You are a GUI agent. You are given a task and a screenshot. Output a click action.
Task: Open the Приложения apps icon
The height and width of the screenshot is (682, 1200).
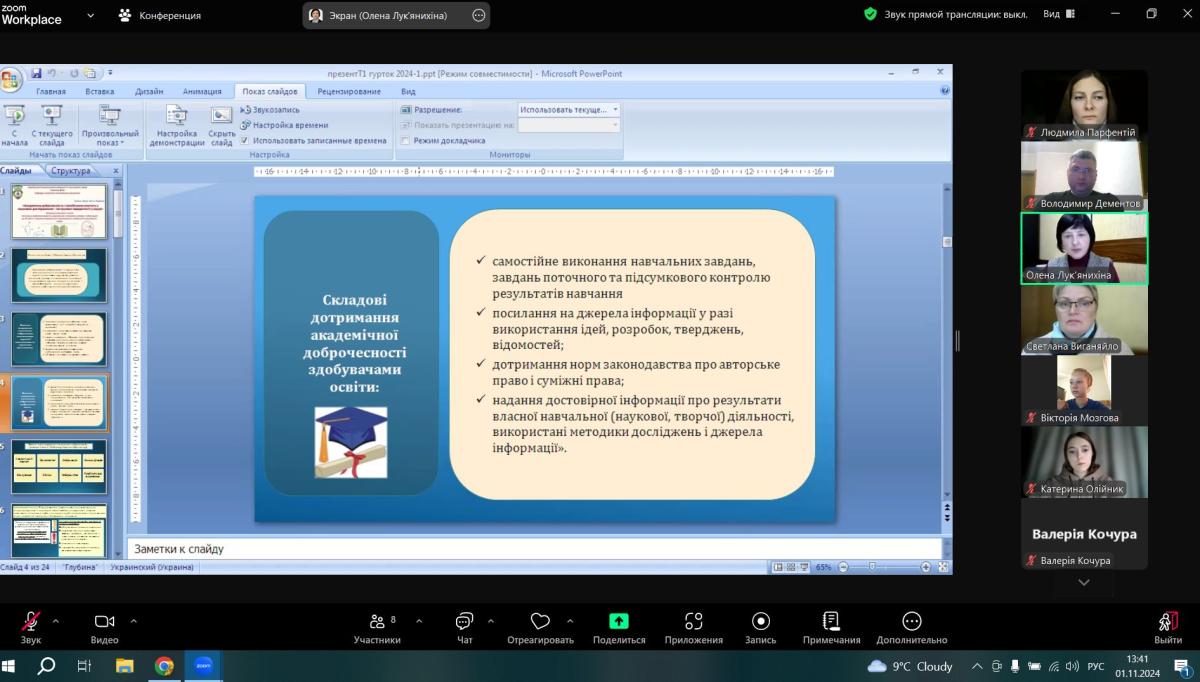coord(693,622)
